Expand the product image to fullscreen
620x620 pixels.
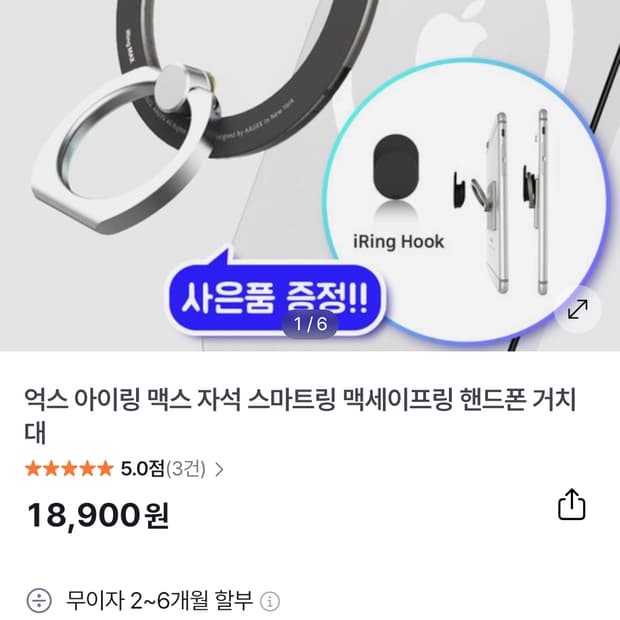(578, 309)
